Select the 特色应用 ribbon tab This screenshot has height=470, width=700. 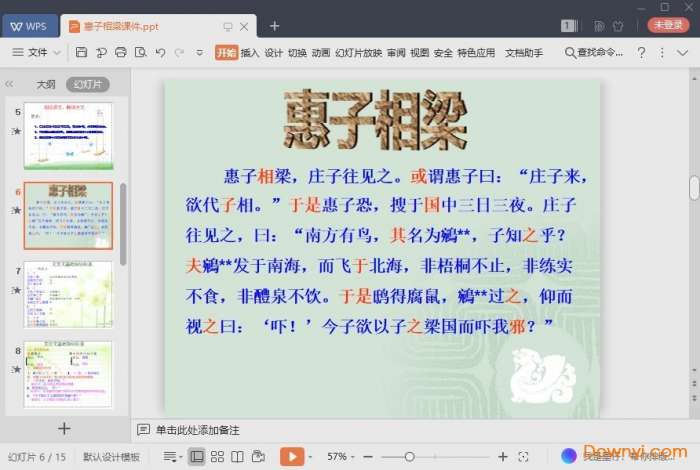coord(476,53)
